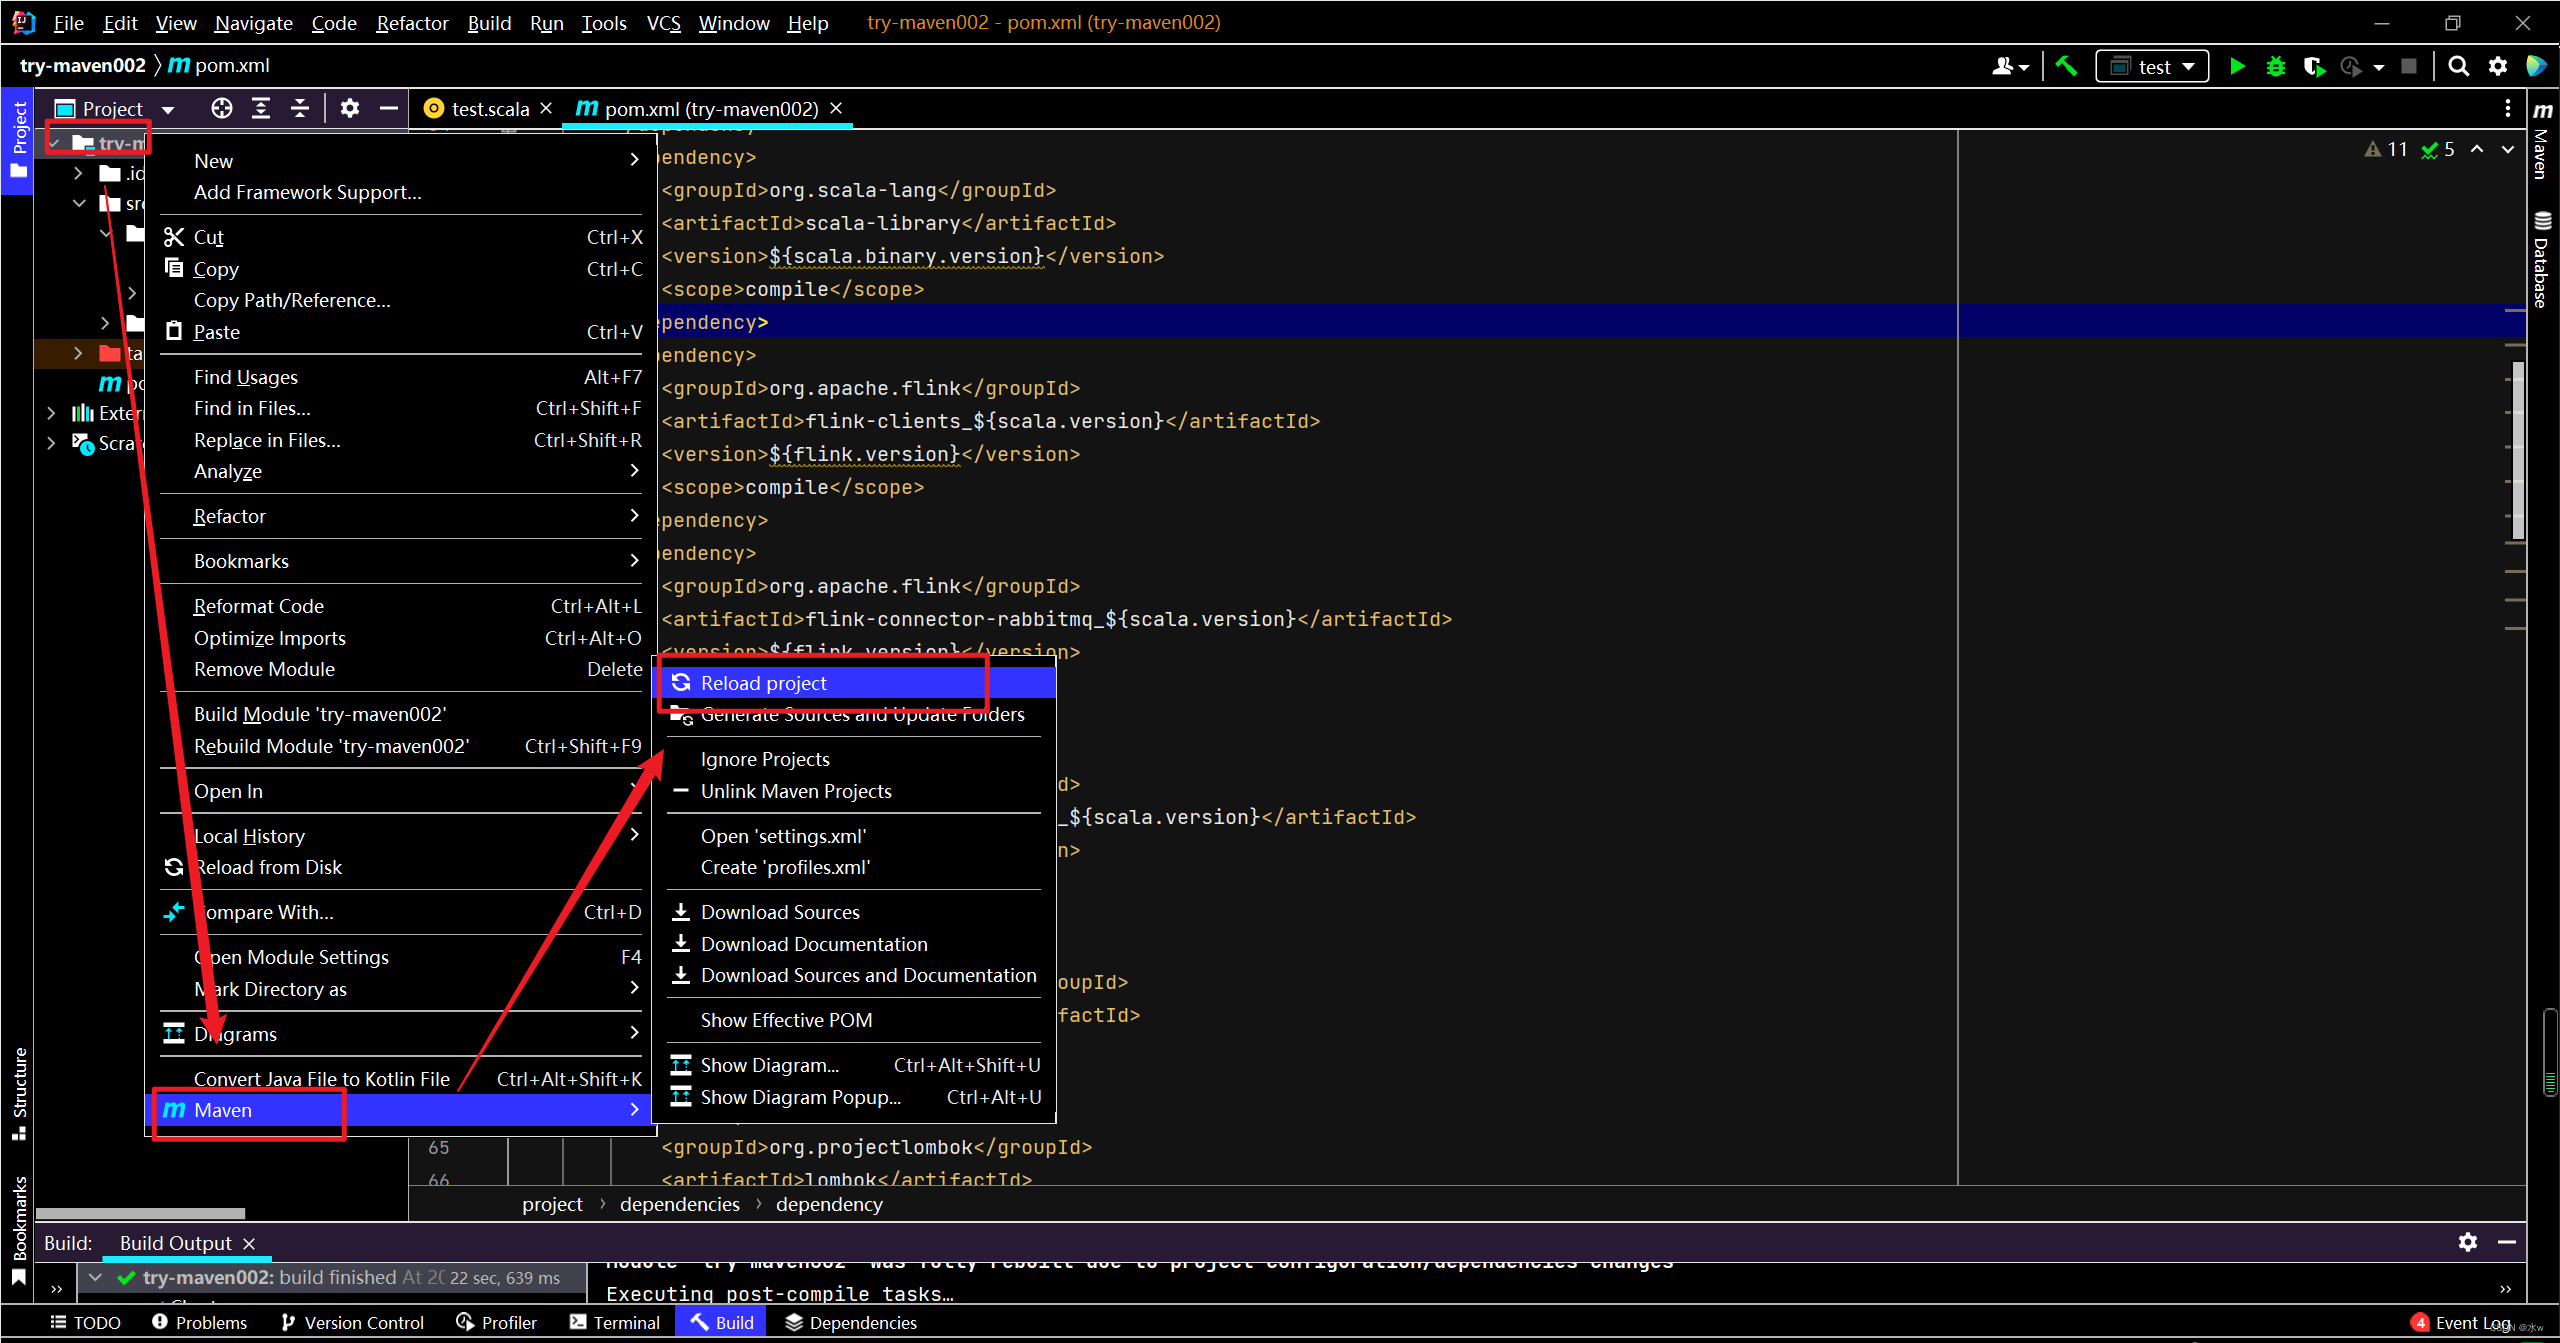Select 'Reload project' in the Maven submenu
Image resolution: width=2560 pixels, height=1343 pixels.
764,682
